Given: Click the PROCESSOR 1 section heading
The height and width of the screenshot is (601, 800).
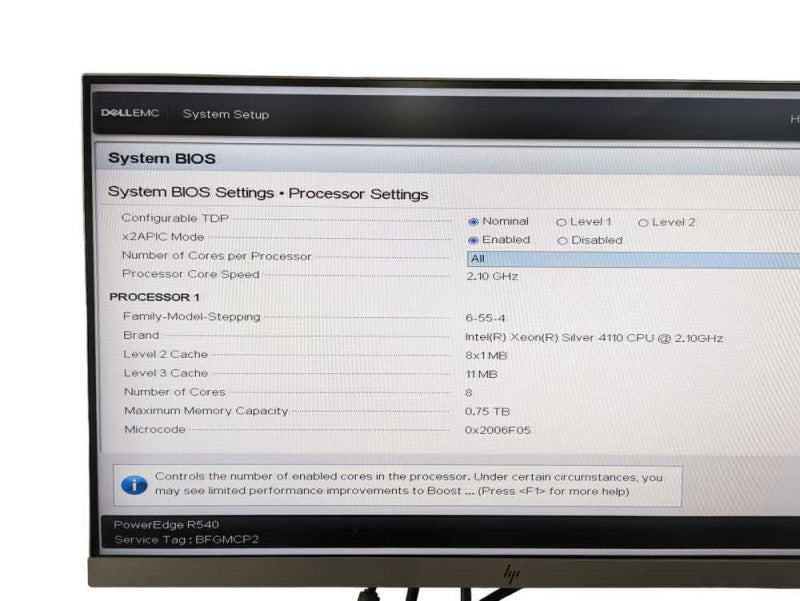Looking at the screenshot, I should pos(154,297).
